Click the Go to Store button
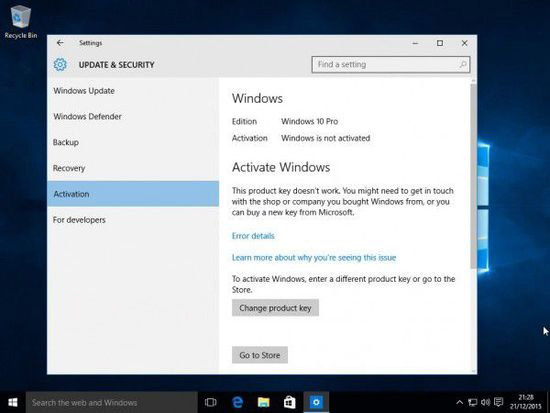 click(x=260, y=355)
